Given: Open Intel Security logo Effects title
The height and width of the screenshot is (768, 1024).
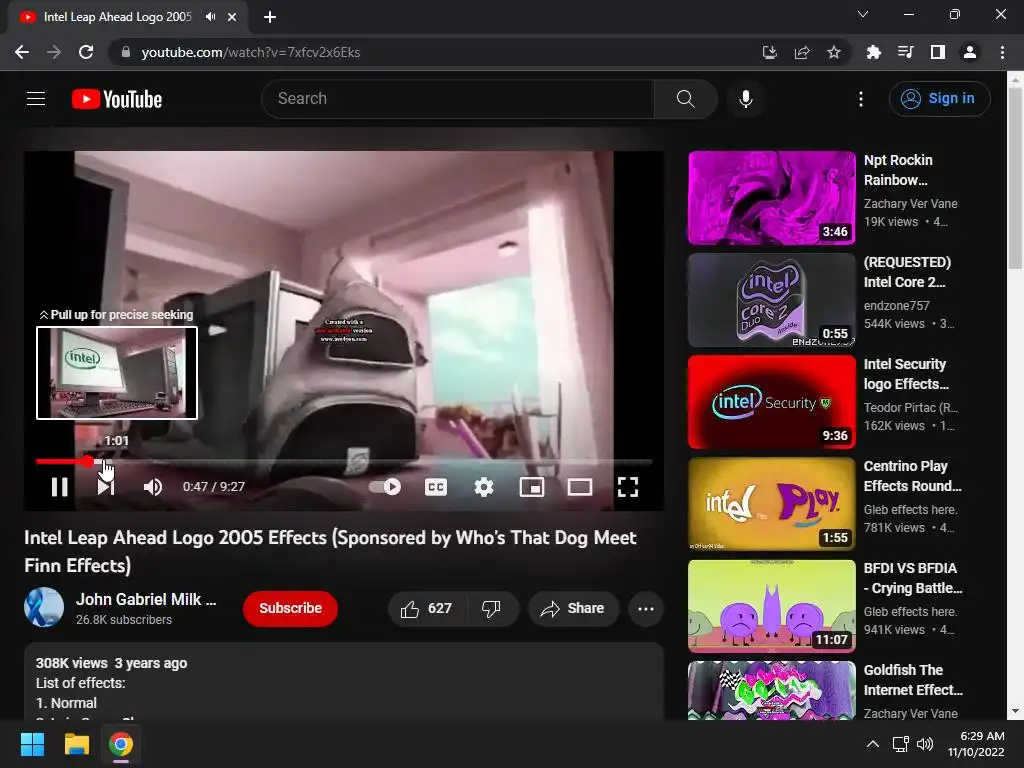Looking at the screenshot, I should [x=906, y=374].
